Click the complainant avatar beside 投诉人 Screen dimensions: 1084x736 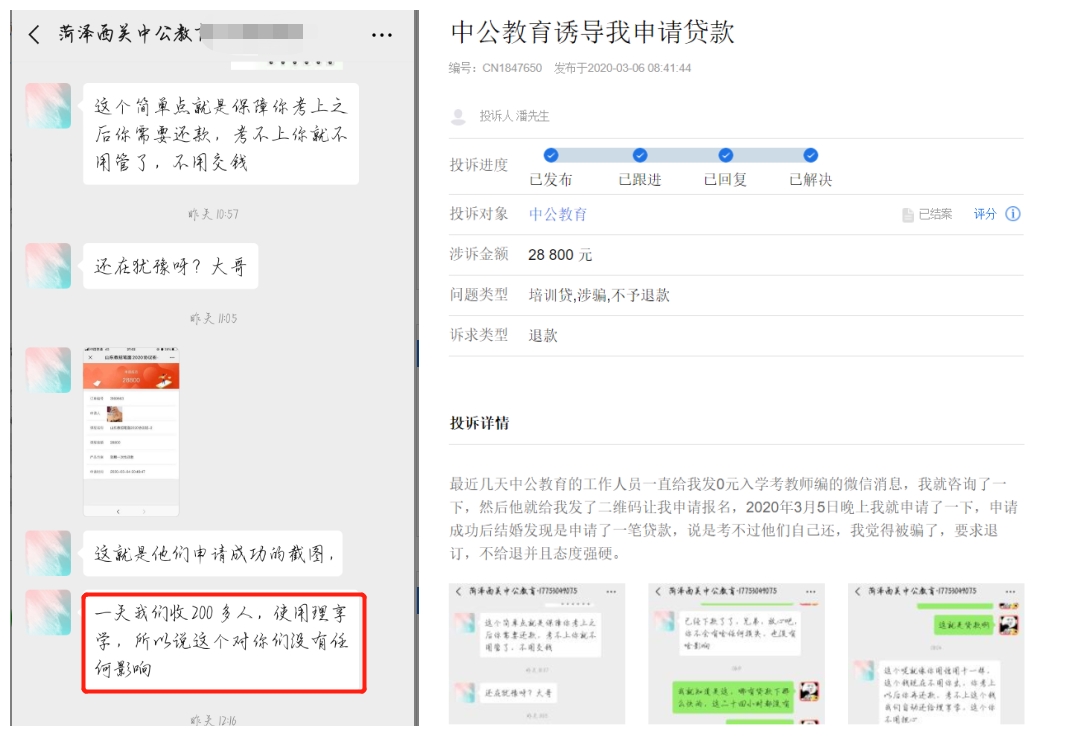click(x=459, y=117)
